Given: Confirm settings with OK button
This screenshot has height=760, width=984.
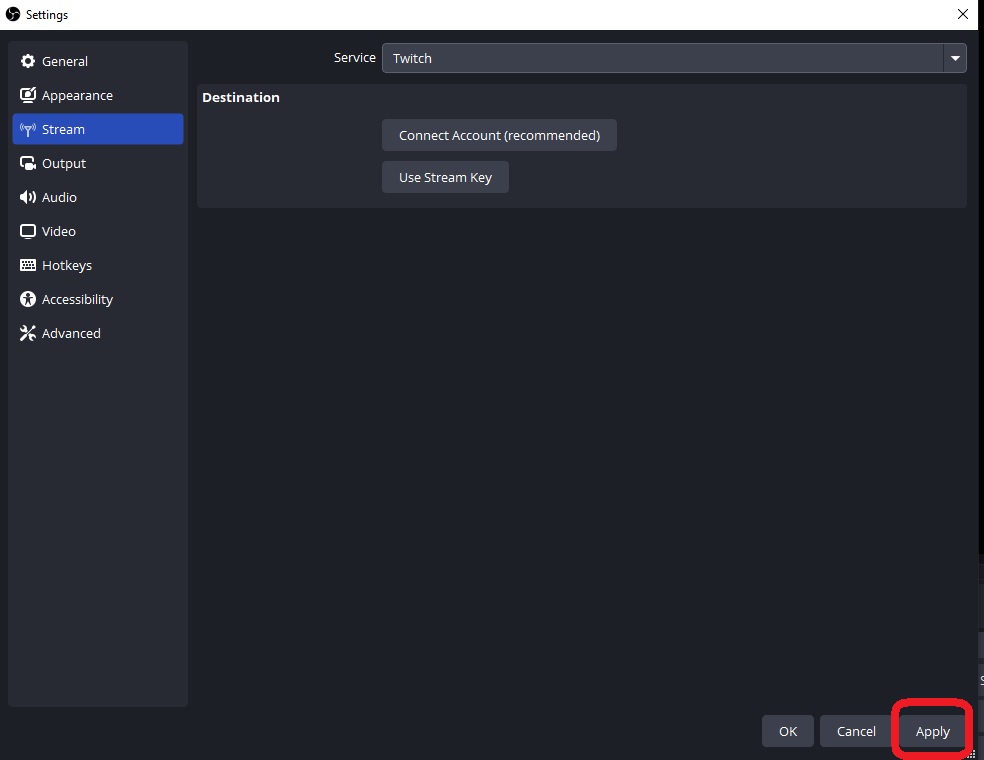Looking at the screenshot, I should pos(788,731).
